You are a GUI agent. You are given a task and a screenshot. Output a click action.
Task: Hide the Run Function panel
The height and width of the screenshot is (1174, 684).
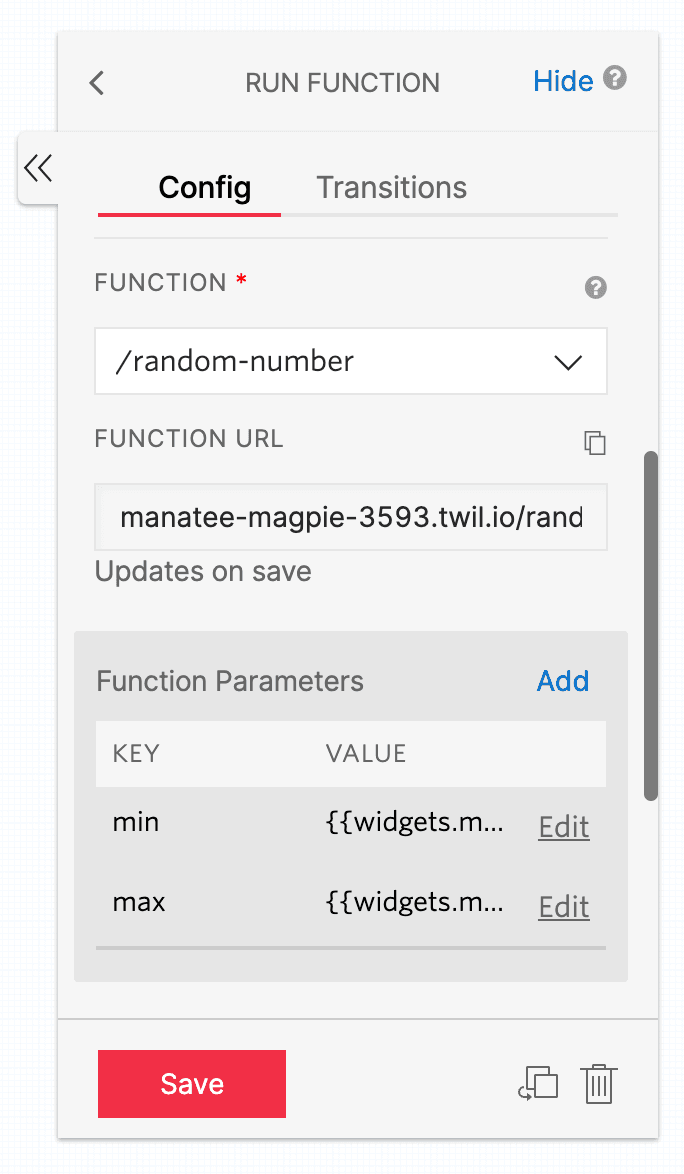tap(563, 82)
